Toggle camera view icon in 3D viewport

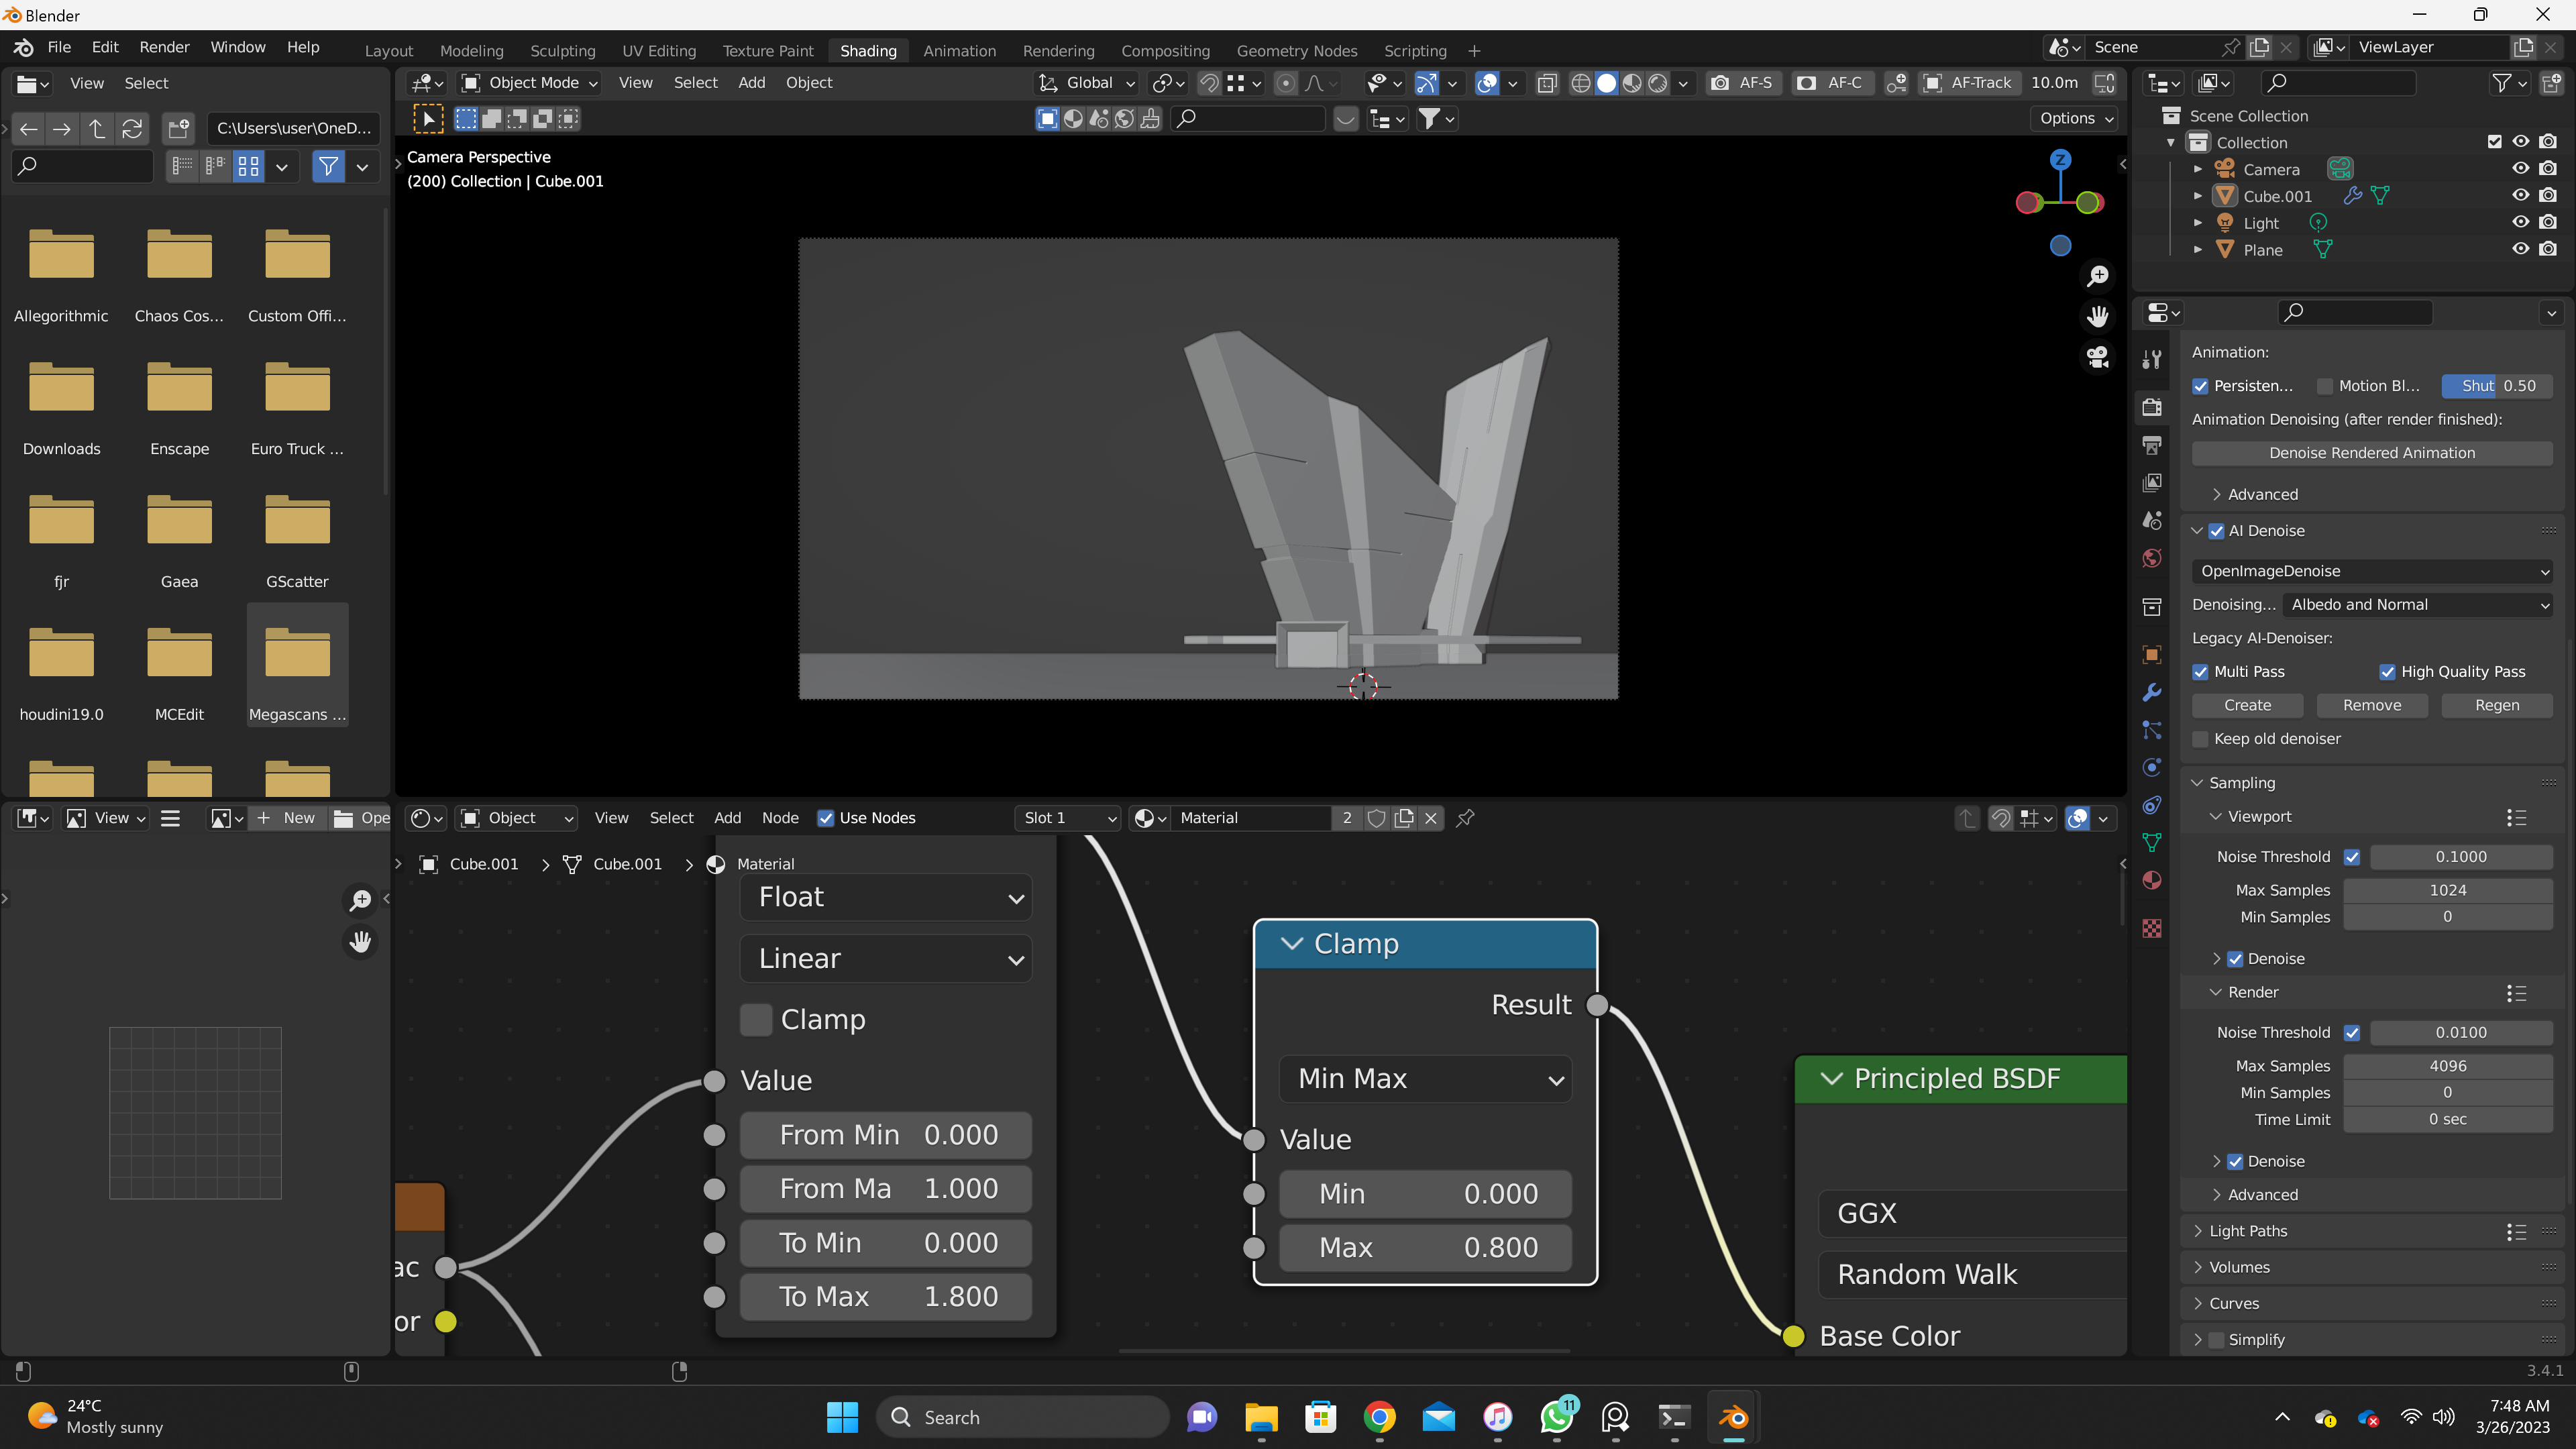pos(2097,356)
